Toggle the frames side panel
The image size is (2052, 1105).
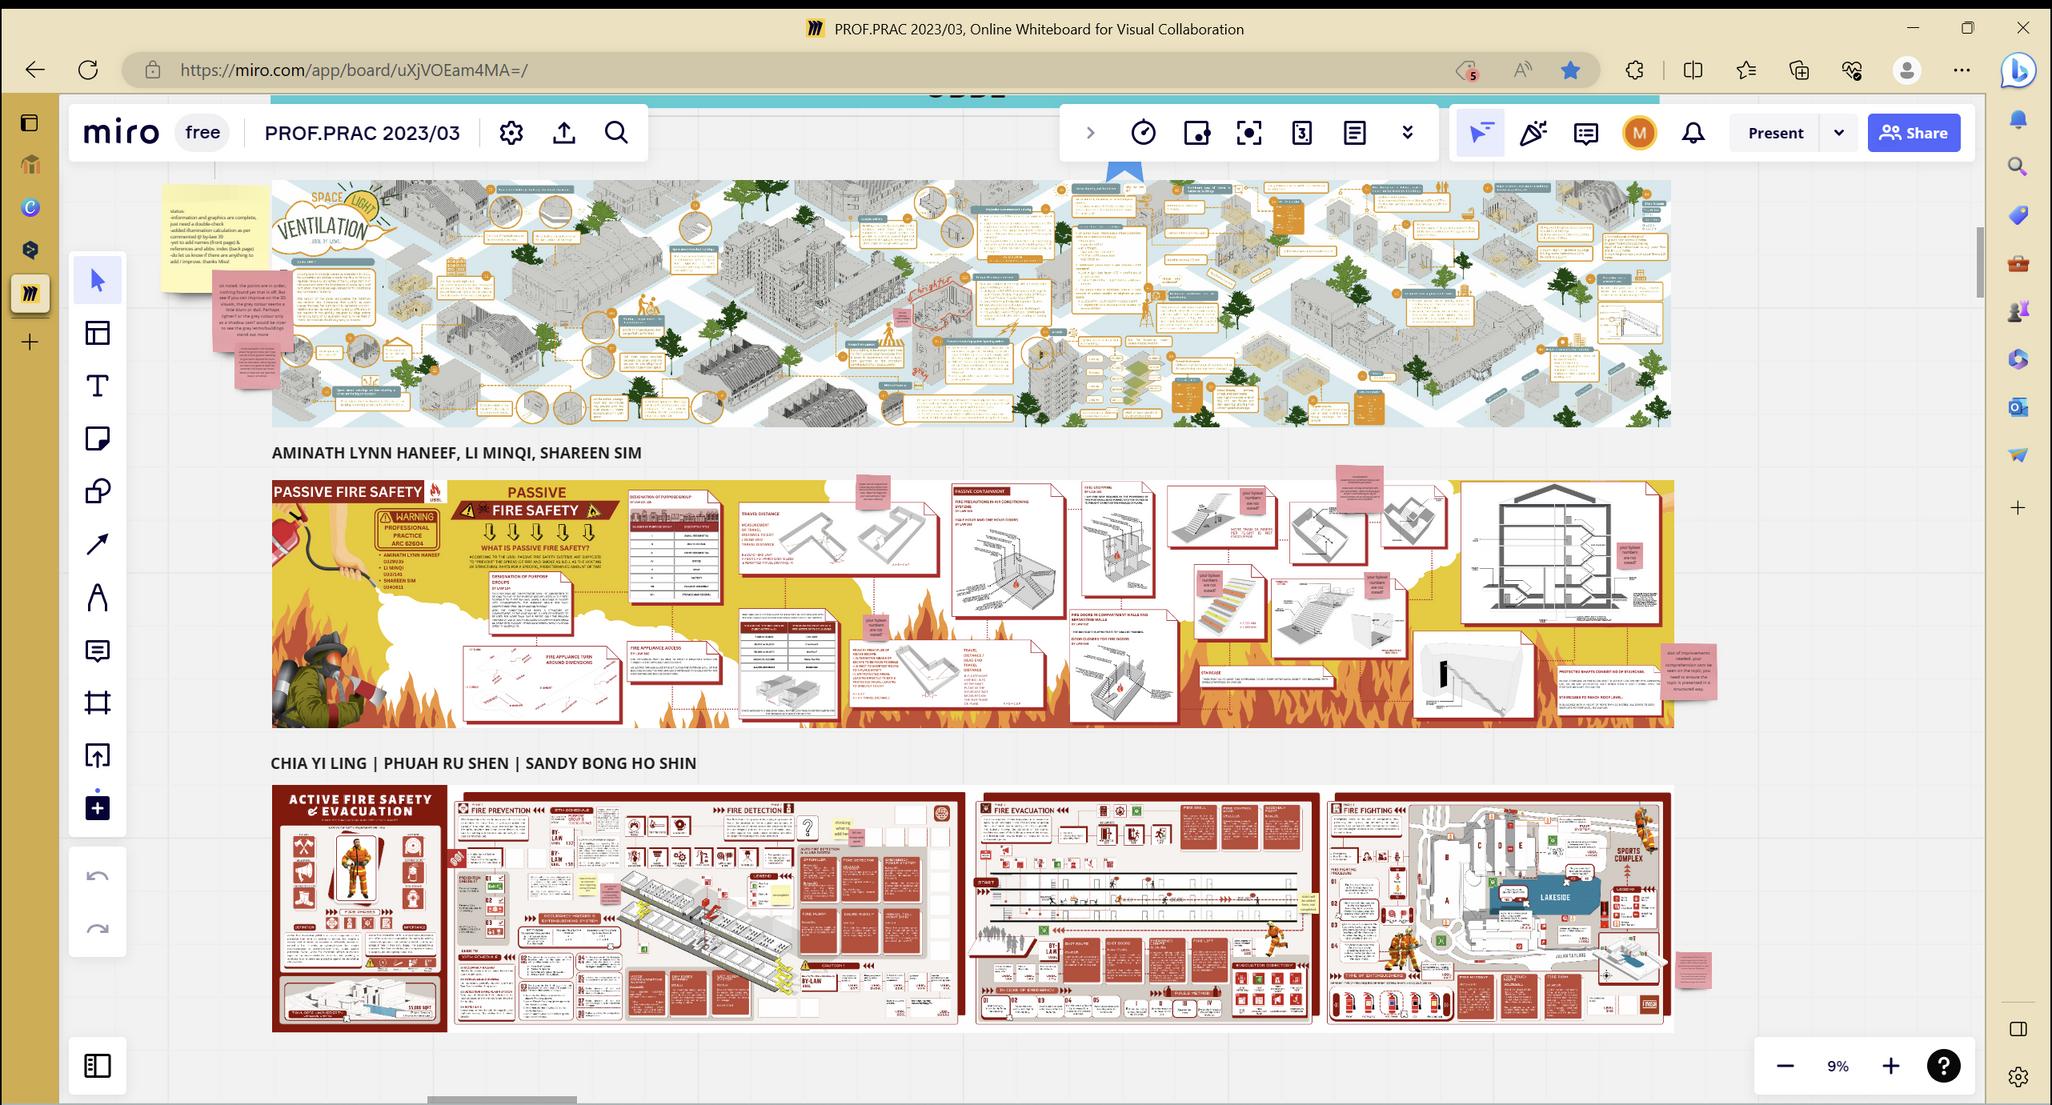pyautogui.click(x=97, y=1066)
